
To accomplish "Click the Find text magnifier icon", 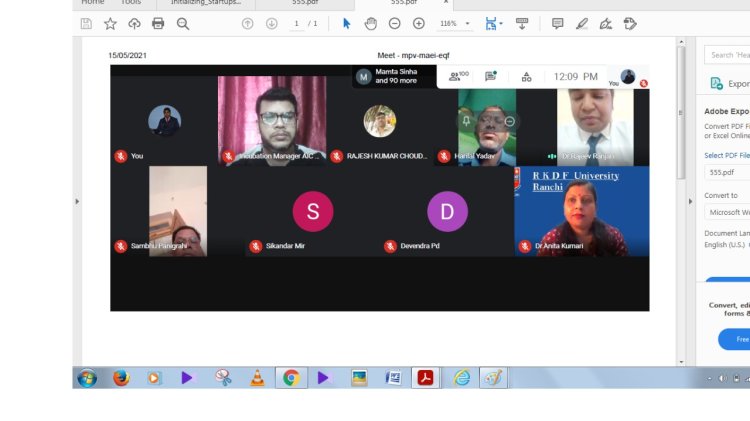I will click(x=183, y=23).
